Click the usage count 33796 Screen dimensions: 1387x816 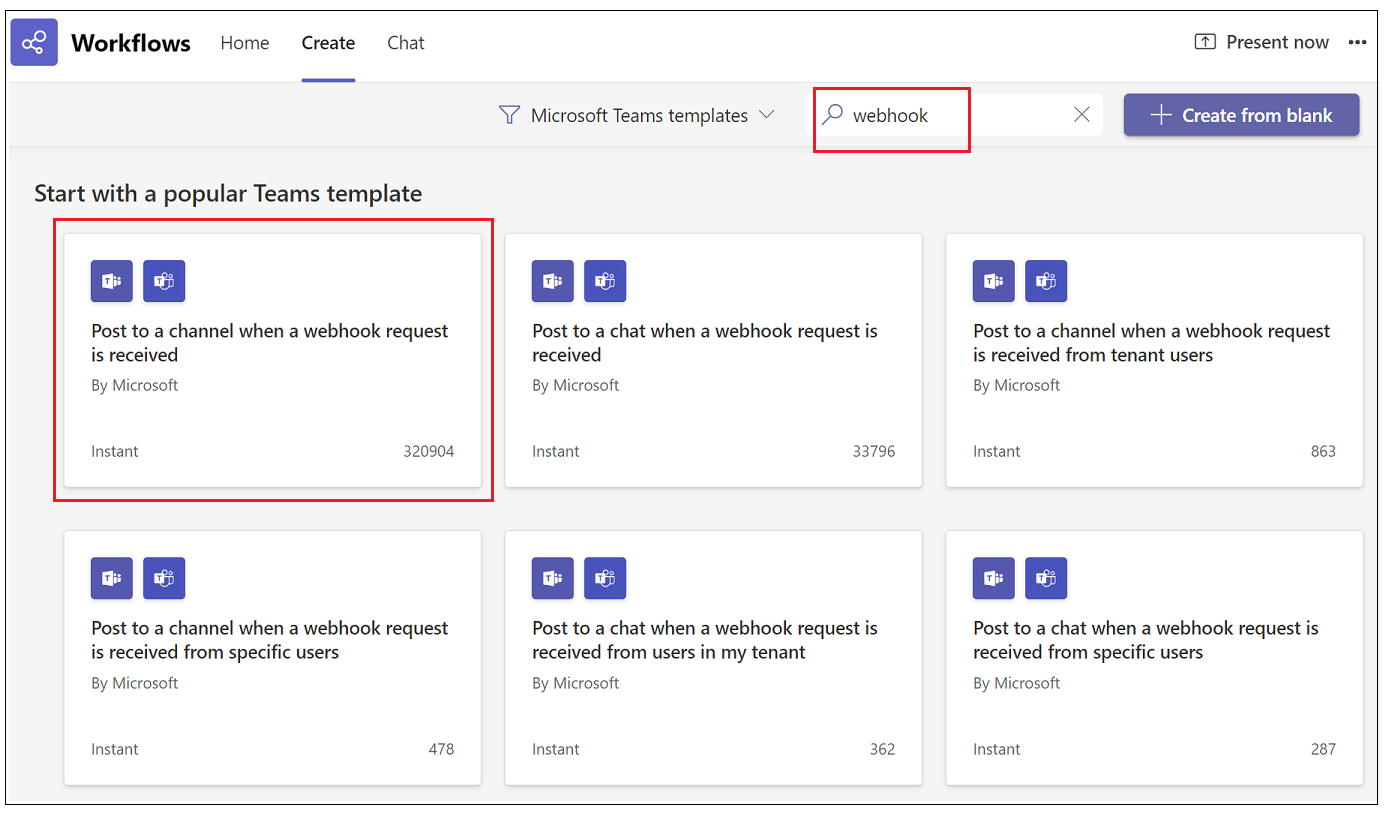click(x=874, y=451)
